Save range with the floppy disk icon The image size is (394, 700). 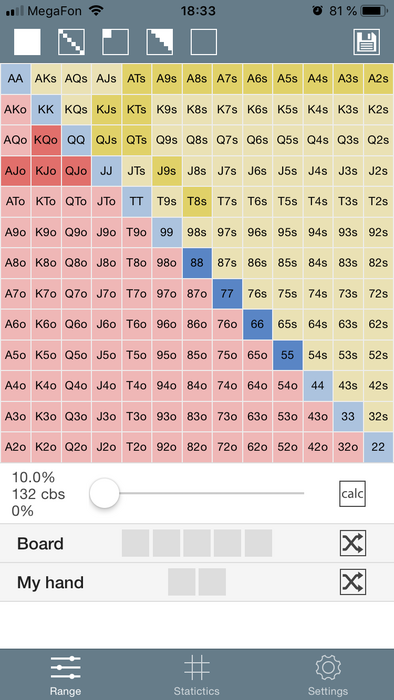[x=367, y=42]
